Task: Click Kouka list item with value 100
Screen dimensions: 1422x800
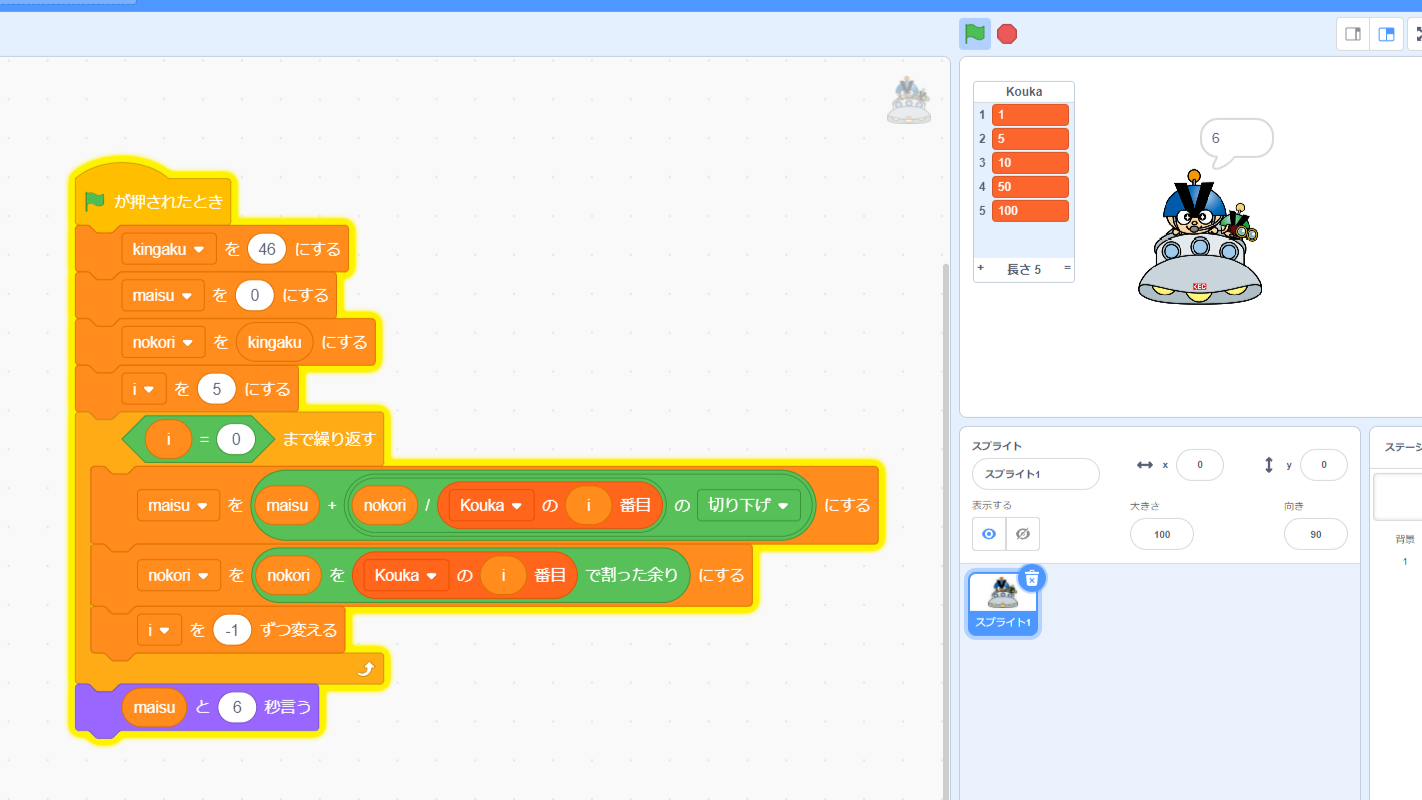Action: pyautogui.click(x=1030, y=211)
